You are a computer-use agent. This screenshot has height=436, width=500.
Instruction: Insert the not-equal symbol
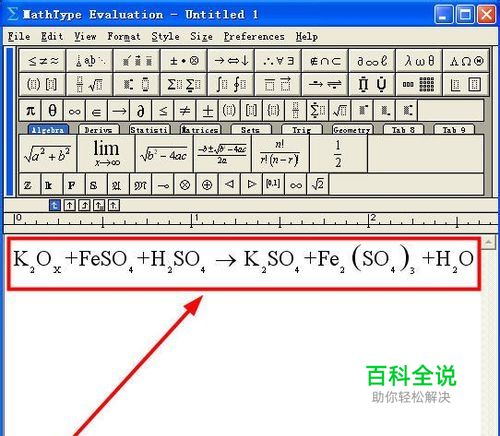tap(185, 110)
